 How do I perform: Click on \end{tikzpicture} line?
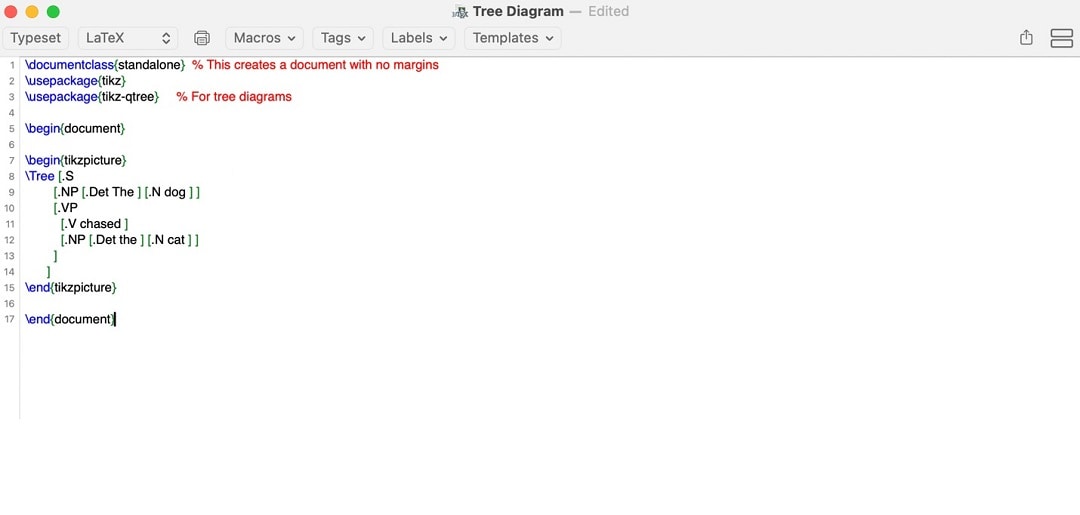click(x=71, y=287)
